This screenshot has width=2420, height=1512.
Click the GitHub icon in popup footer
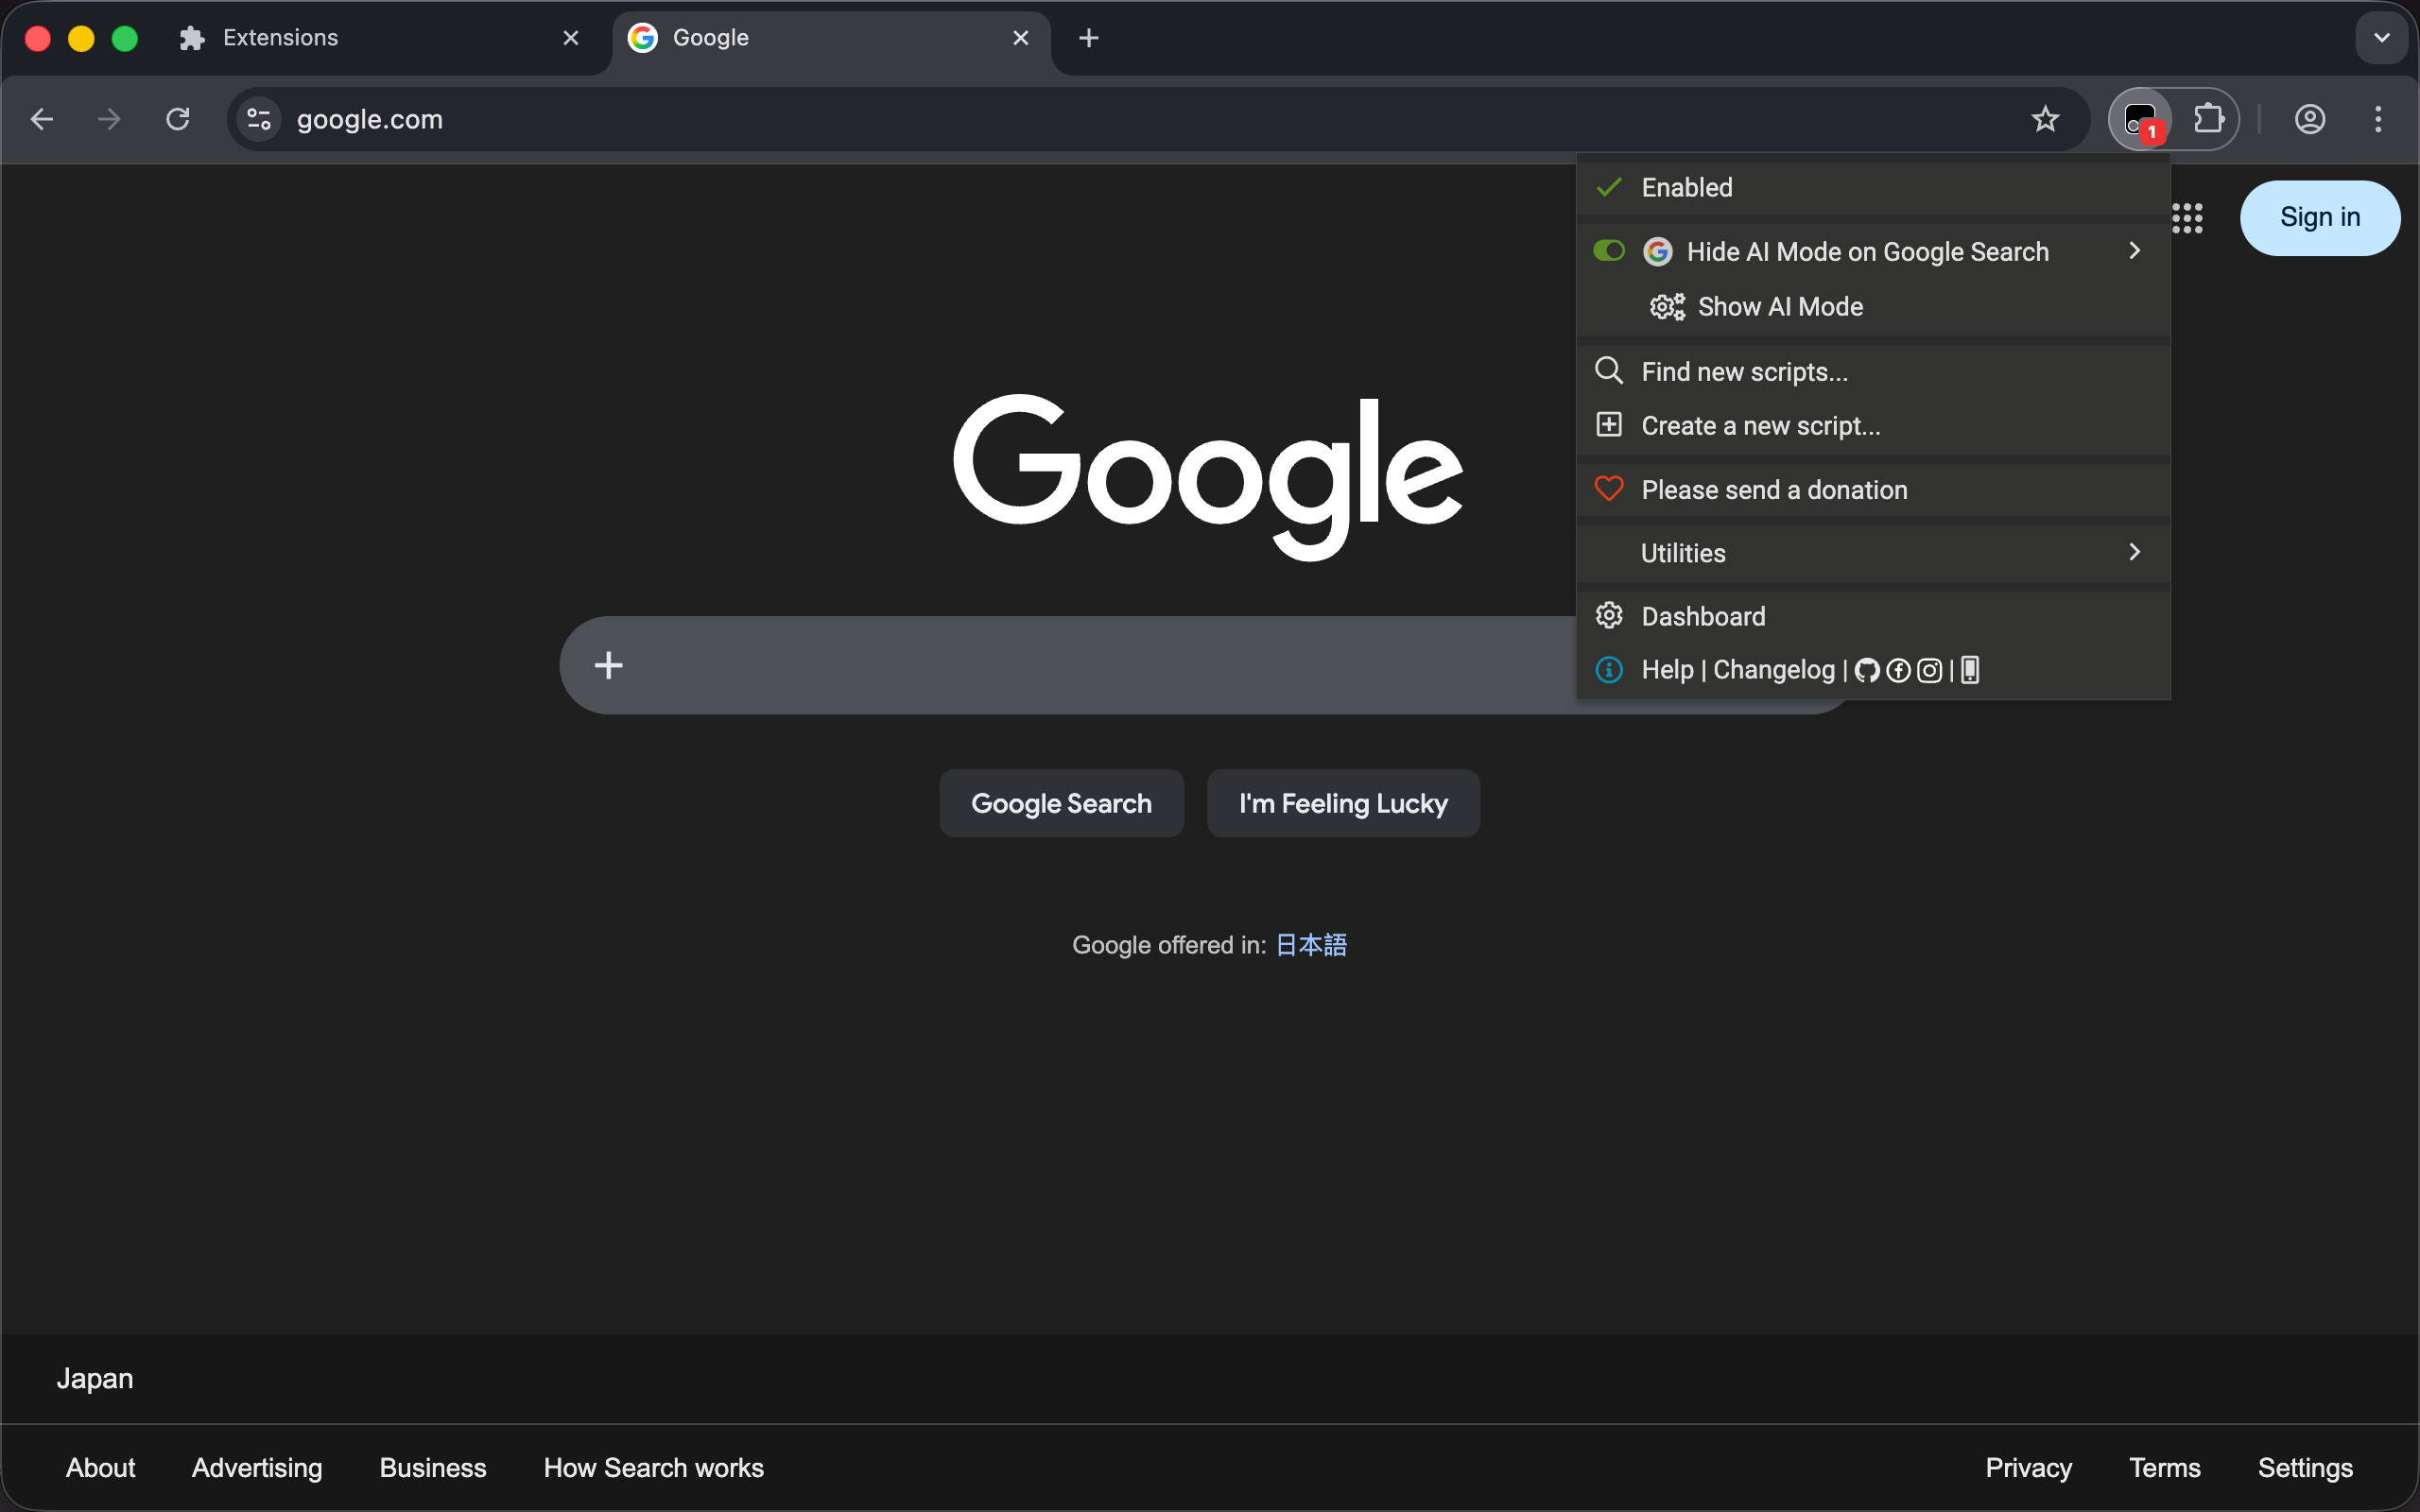coord(1867,671)
